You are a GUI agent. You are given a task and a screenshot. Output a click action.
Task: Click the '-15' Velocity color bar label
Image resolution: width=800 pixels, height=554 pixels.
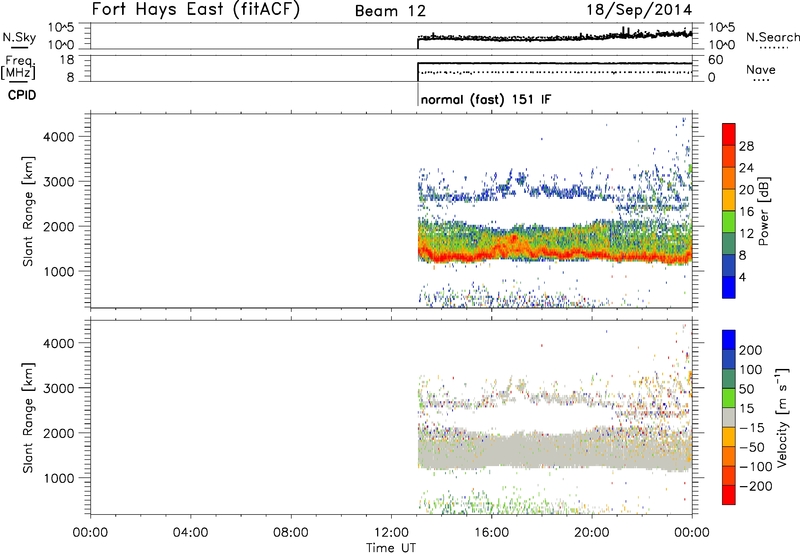click(x=752, y=428)
